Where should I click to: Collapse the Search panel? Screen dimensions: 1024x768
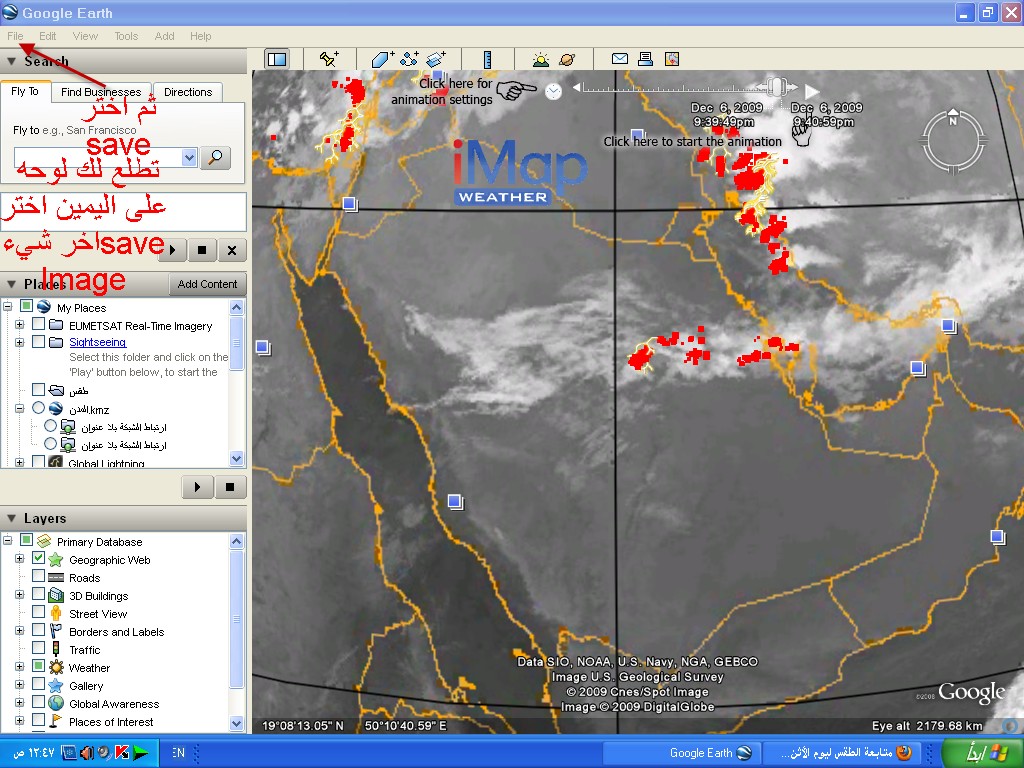(11, 61)
